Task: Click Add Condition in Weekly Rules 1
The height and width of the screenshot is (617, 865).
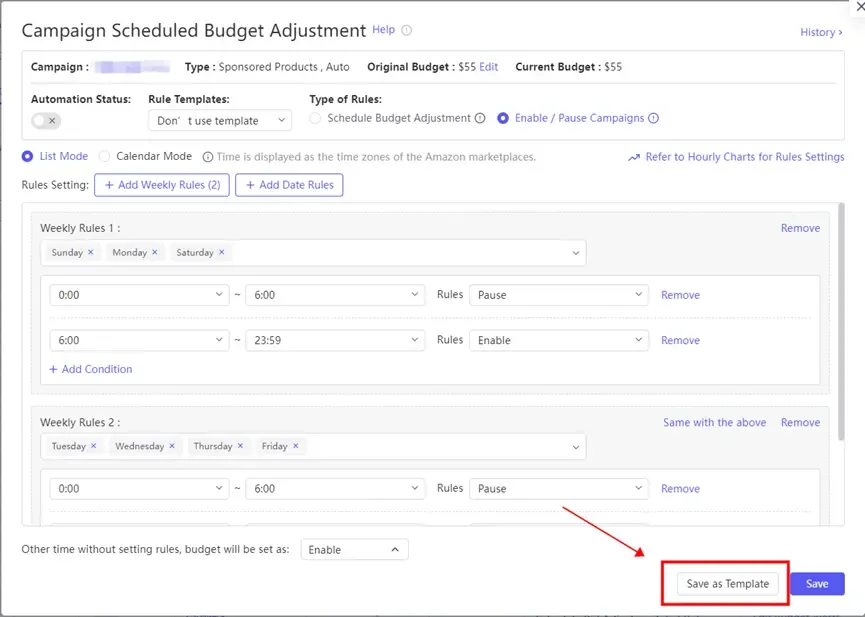Action: (91, 369)
